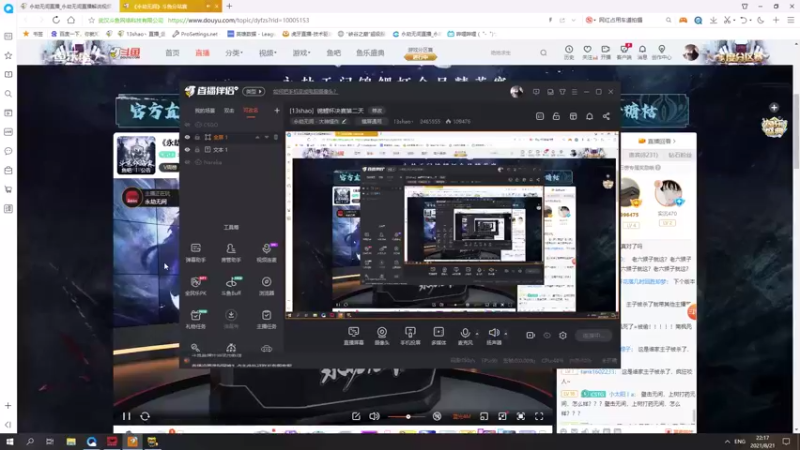
Task: Toggle visibility of the 文本1 source
Action: 187,149
